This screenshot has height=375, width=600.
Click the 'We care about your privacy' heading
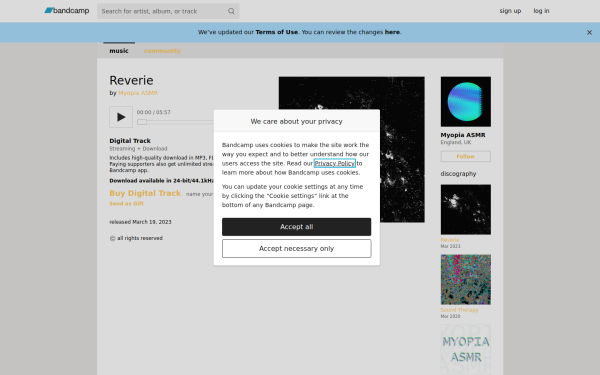[x=297, y=121]
